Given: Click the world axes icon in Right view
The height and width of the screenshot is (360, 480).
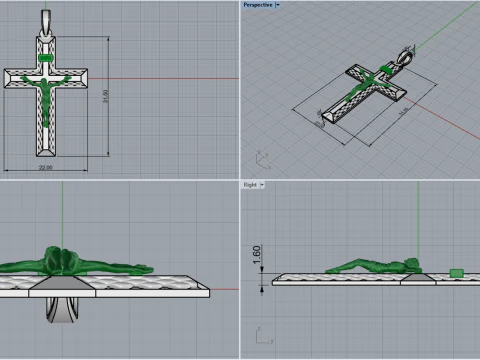Looking at the screenshot, I should click(265, 336).
